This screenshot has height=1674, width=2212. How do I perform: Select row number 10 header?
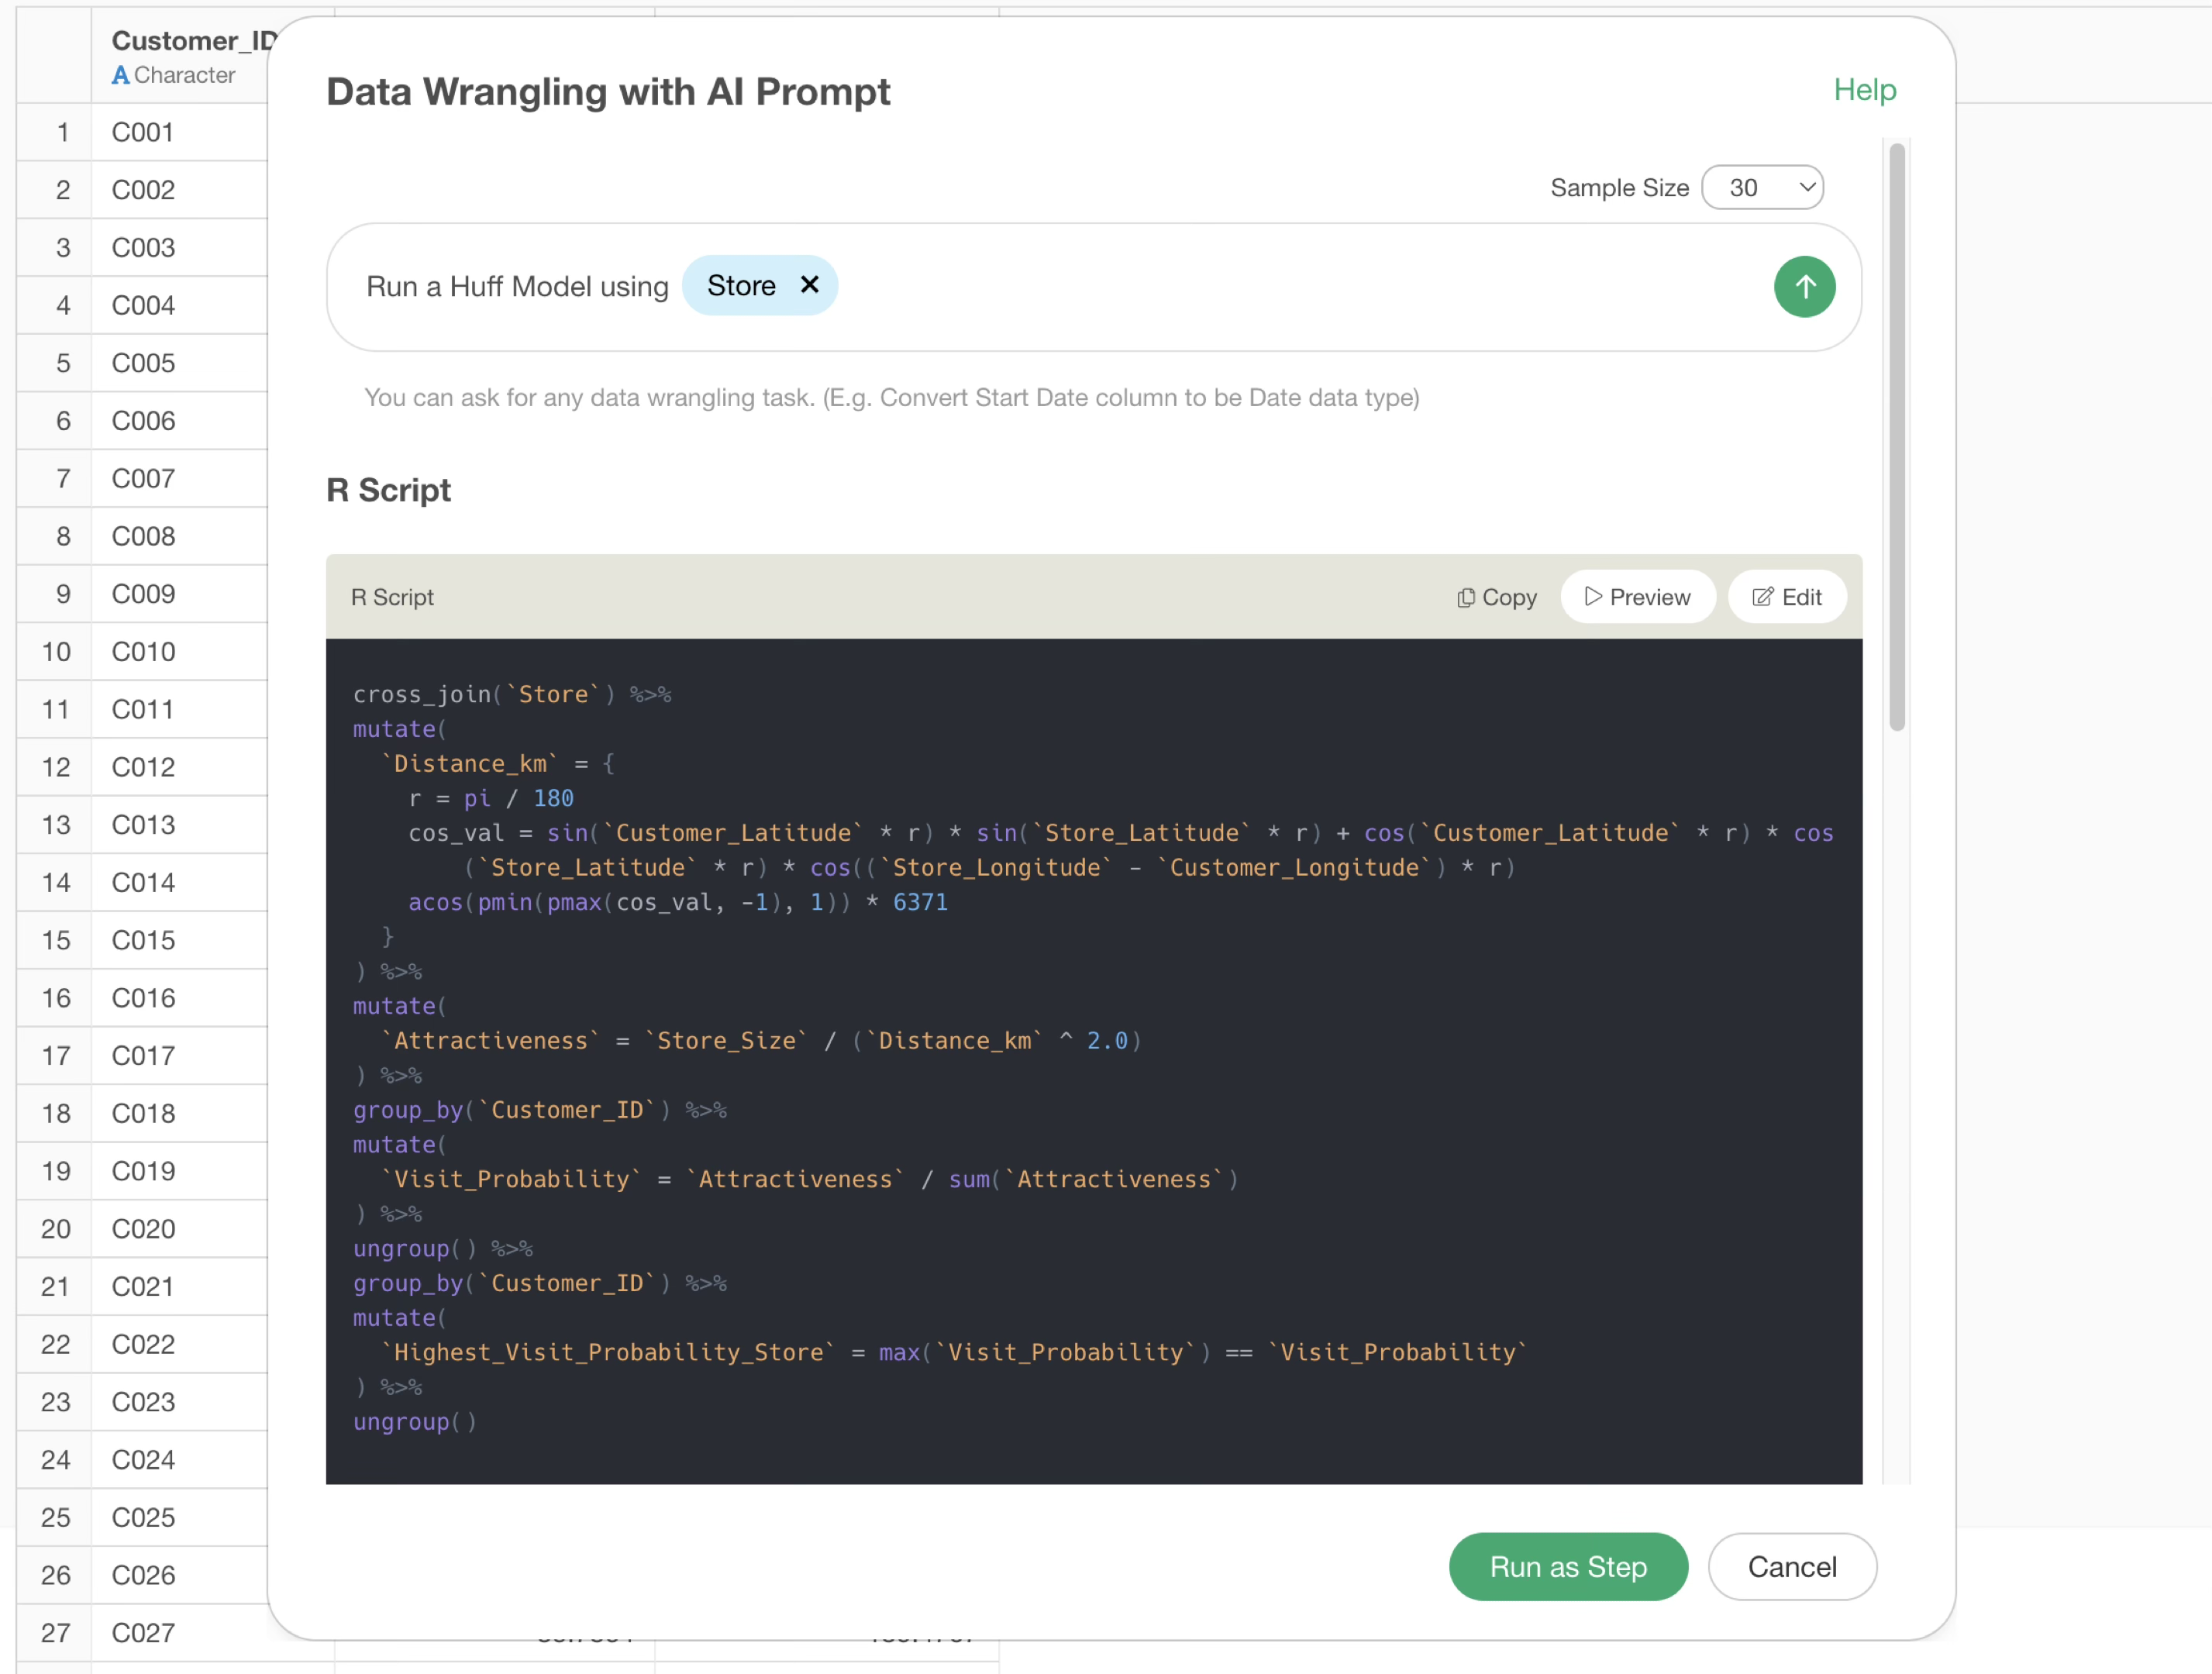click(56, 652)
